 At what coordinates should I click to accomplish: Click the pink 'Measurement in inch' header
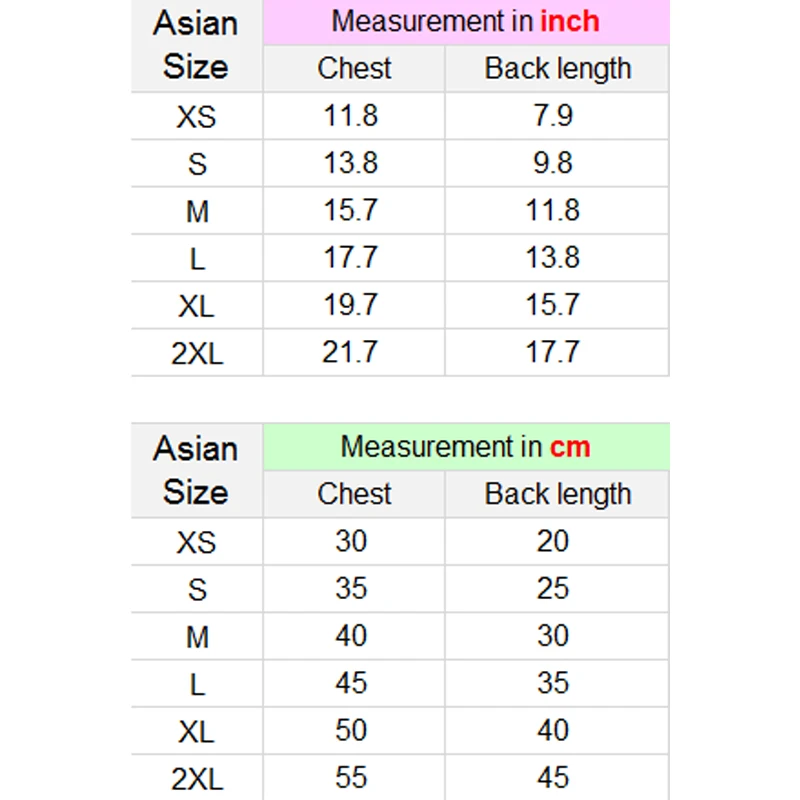click(x=466, y=22)
